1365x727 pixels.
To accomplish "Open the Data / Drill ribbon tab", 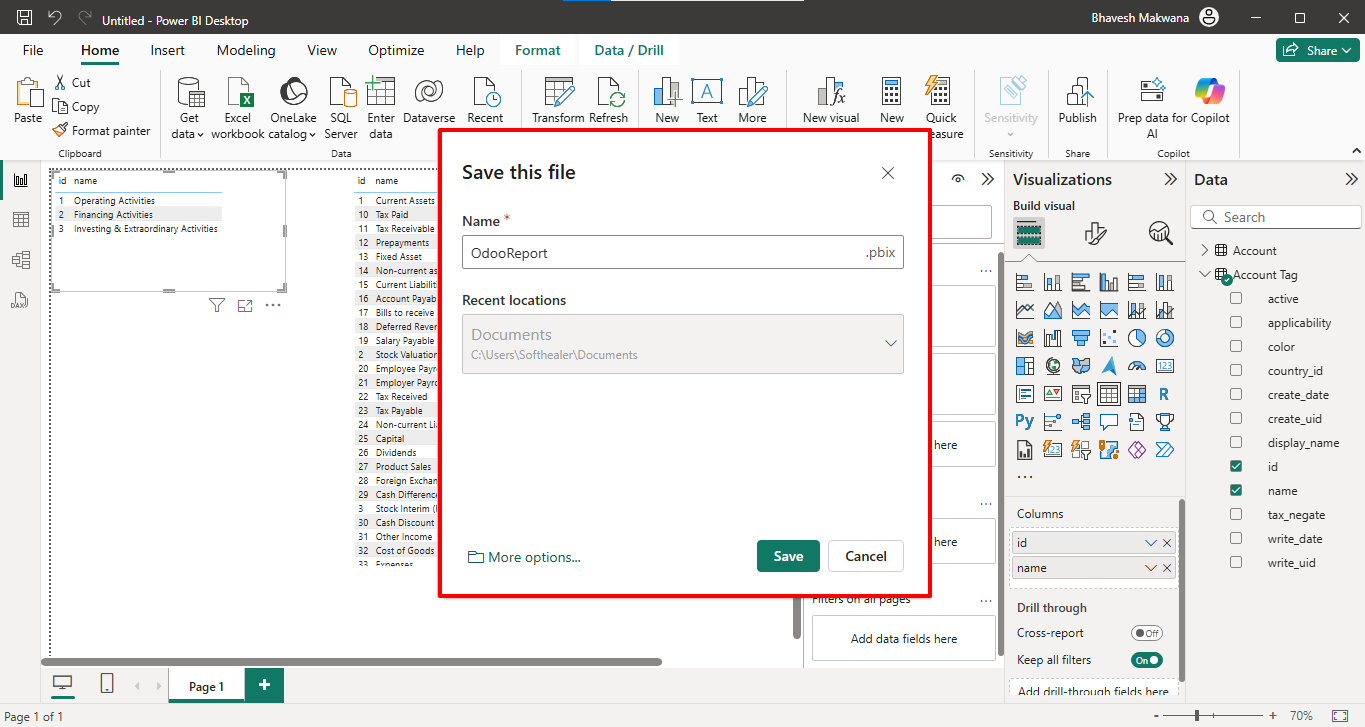I will 629,50.
